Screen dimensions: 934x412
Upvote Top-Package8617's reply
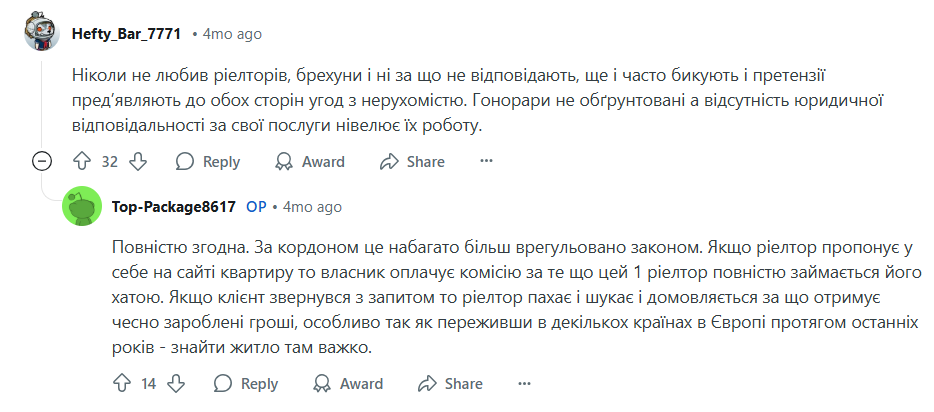[x=122, y=384]
